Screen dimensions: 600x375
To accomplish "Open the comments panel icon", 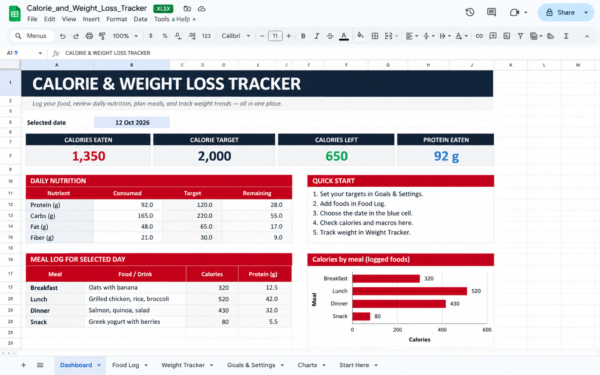I will pos(491,12).
